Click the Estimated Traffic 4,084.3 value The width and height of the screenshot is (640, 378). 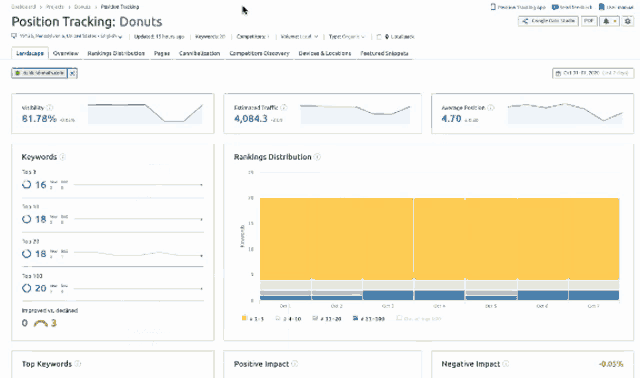[x=251, y=119]
